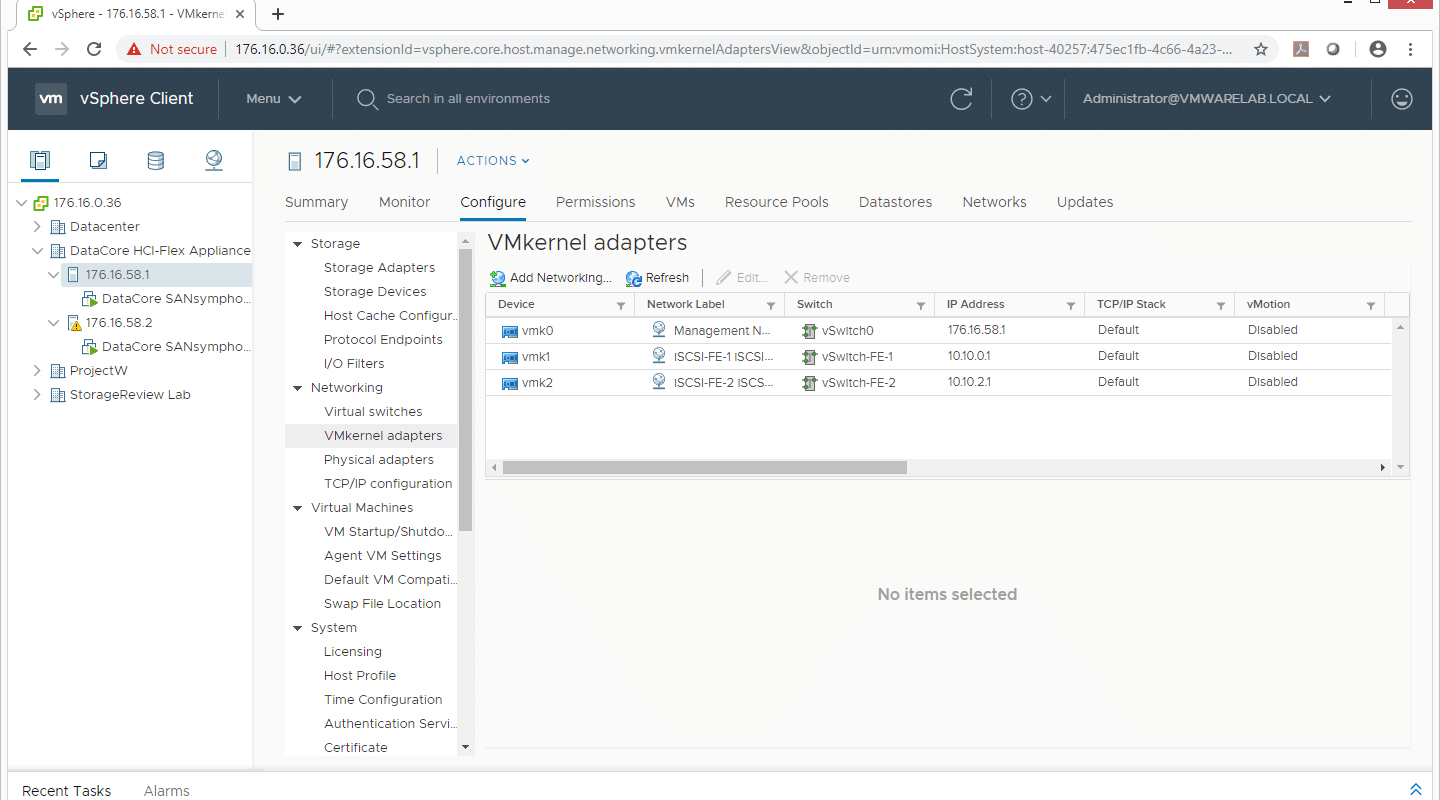The width and height of the screenshot is (1440, 800).
Task: Open Time Configuration under System
Action: click(383, 700)
